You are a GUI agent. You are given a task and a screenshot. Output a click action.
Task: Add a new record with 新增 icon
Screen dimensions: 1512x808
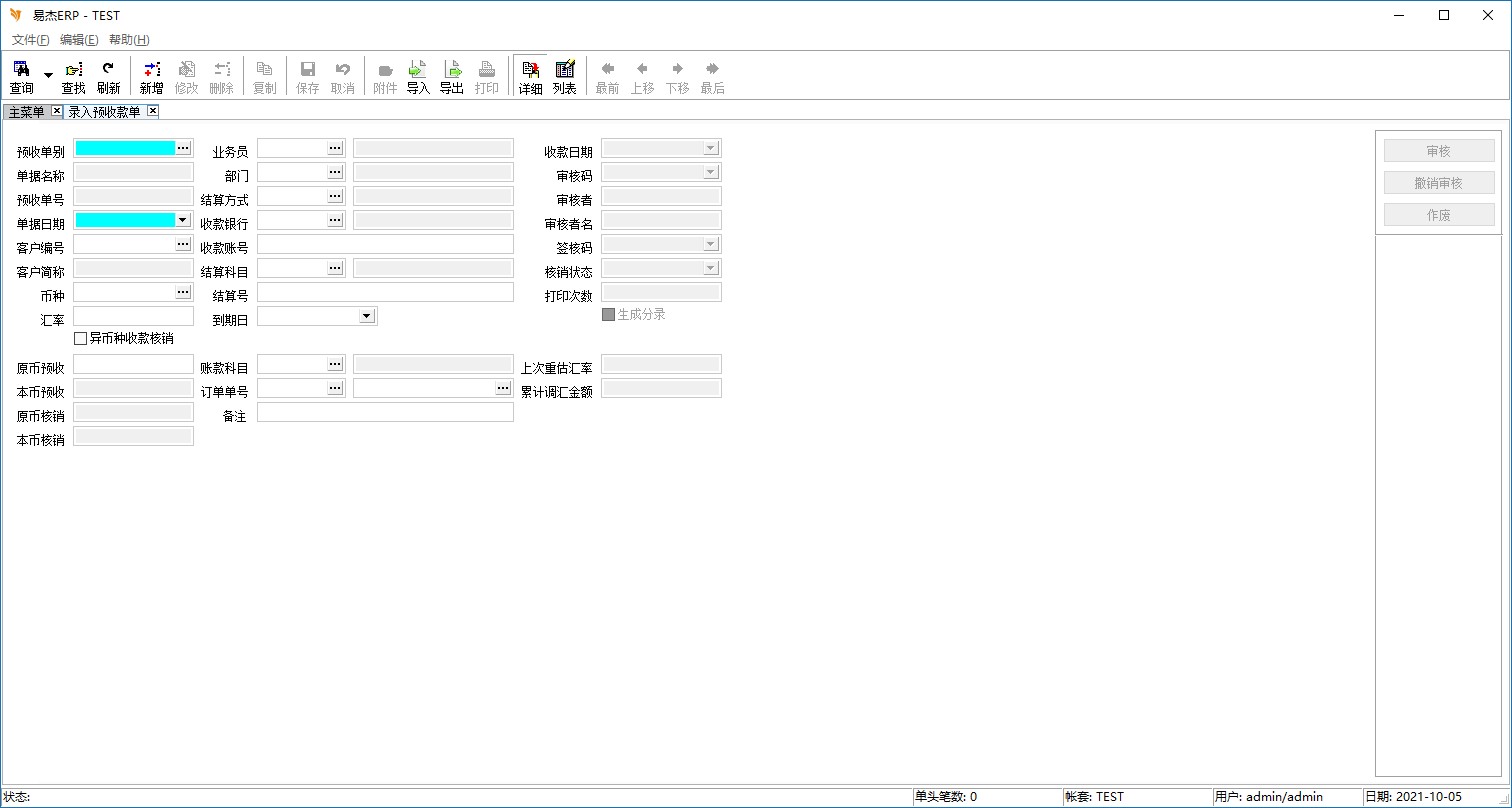point(151,76)
